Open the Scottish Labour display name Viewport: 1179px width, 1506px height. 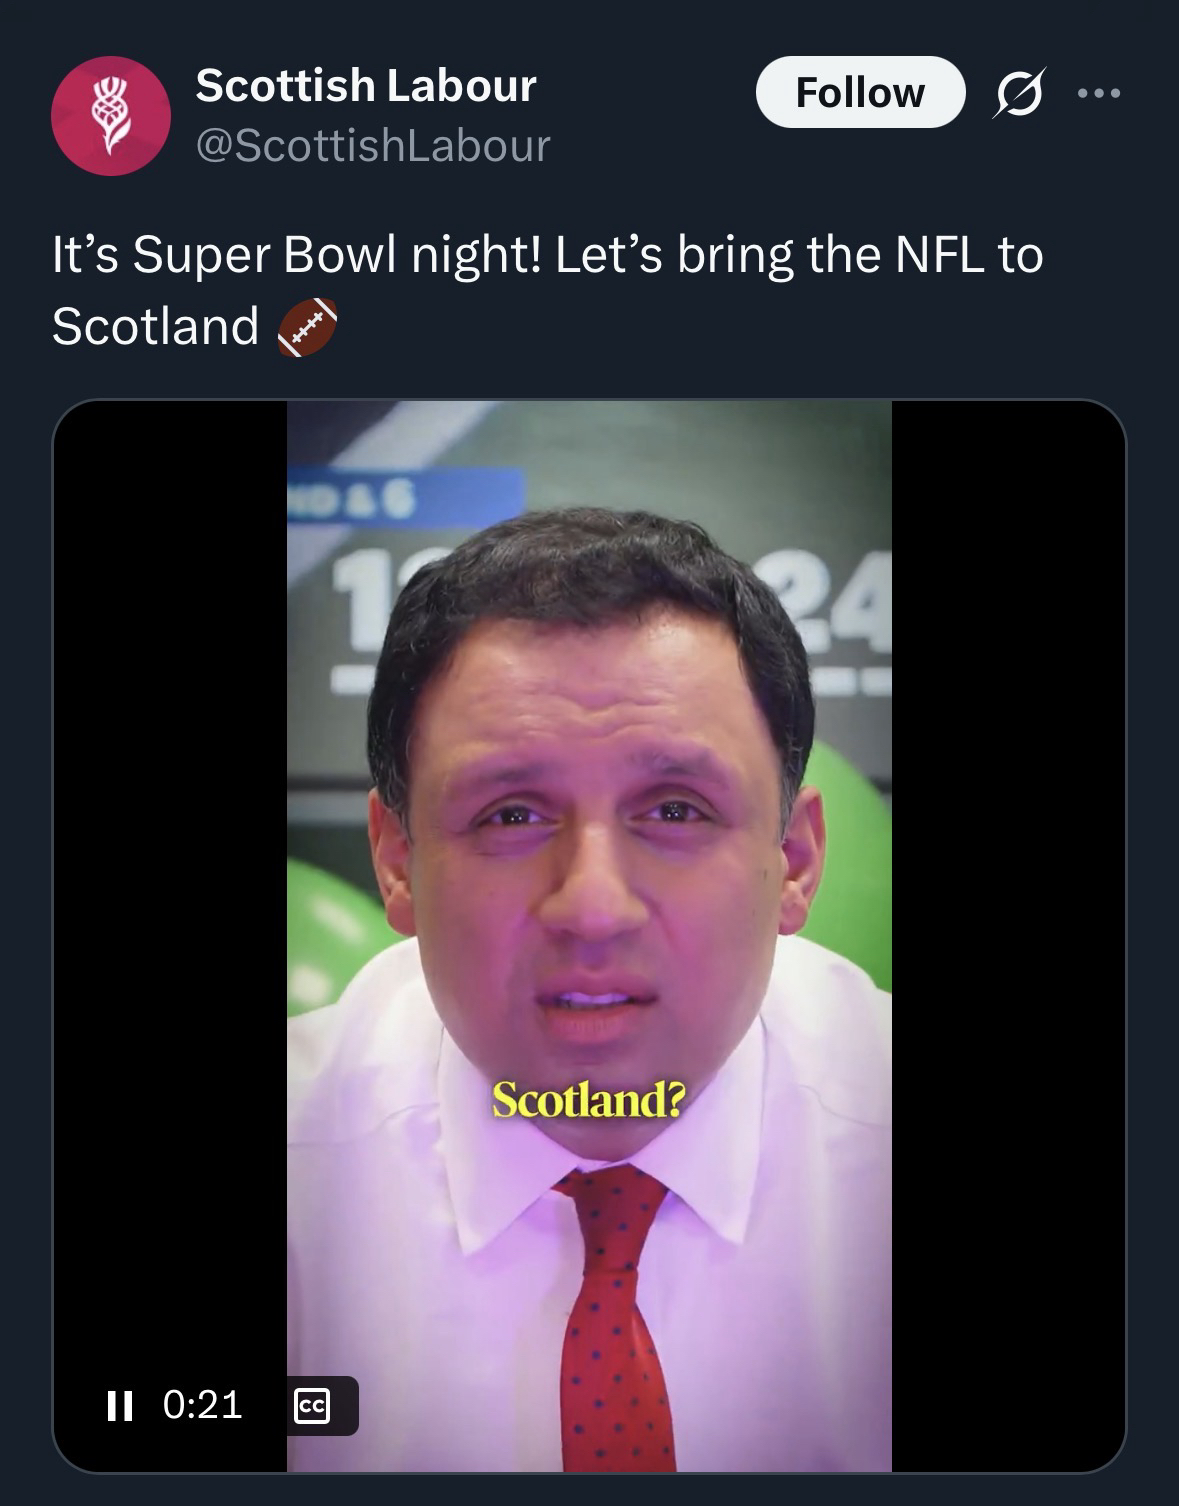[x=366, y=86]
